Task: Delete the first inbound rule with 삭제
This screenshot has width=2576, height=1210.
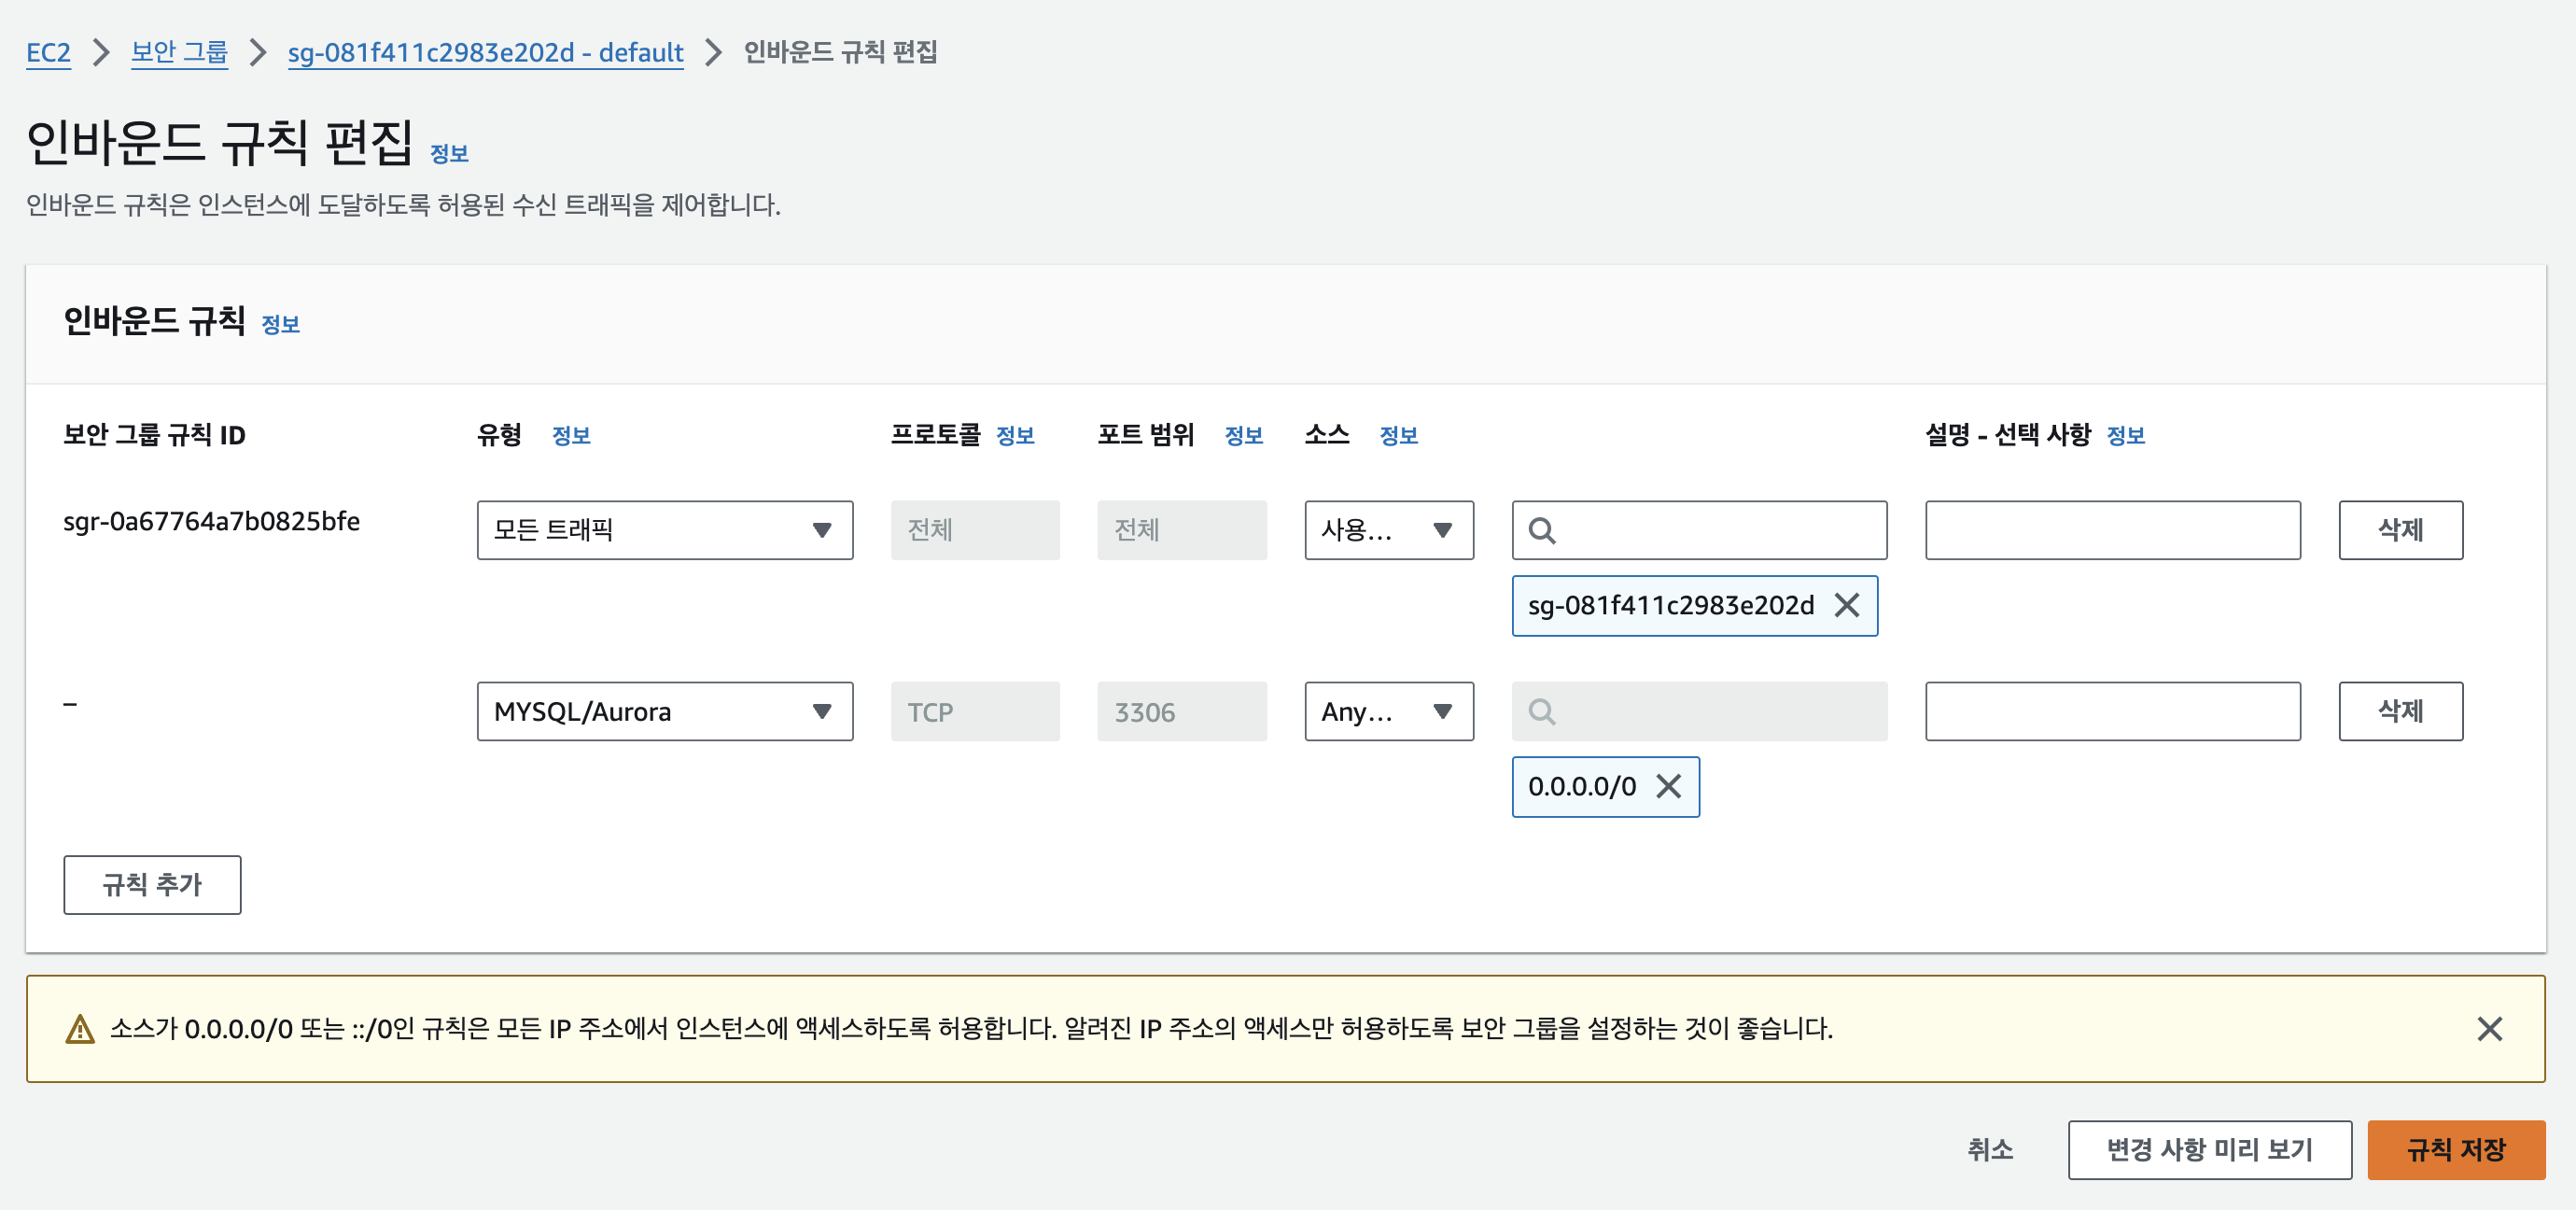Action: click(2399, 530)
